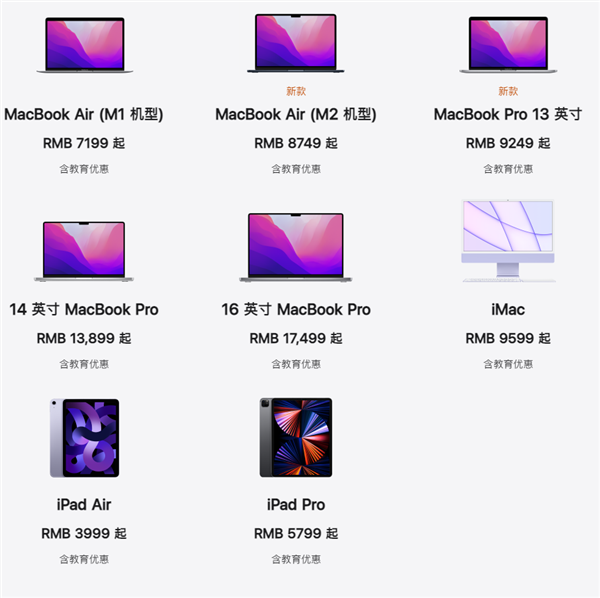
Task: Click the MacBook Air M1 laptop image
Action: [x=85, y=45]
